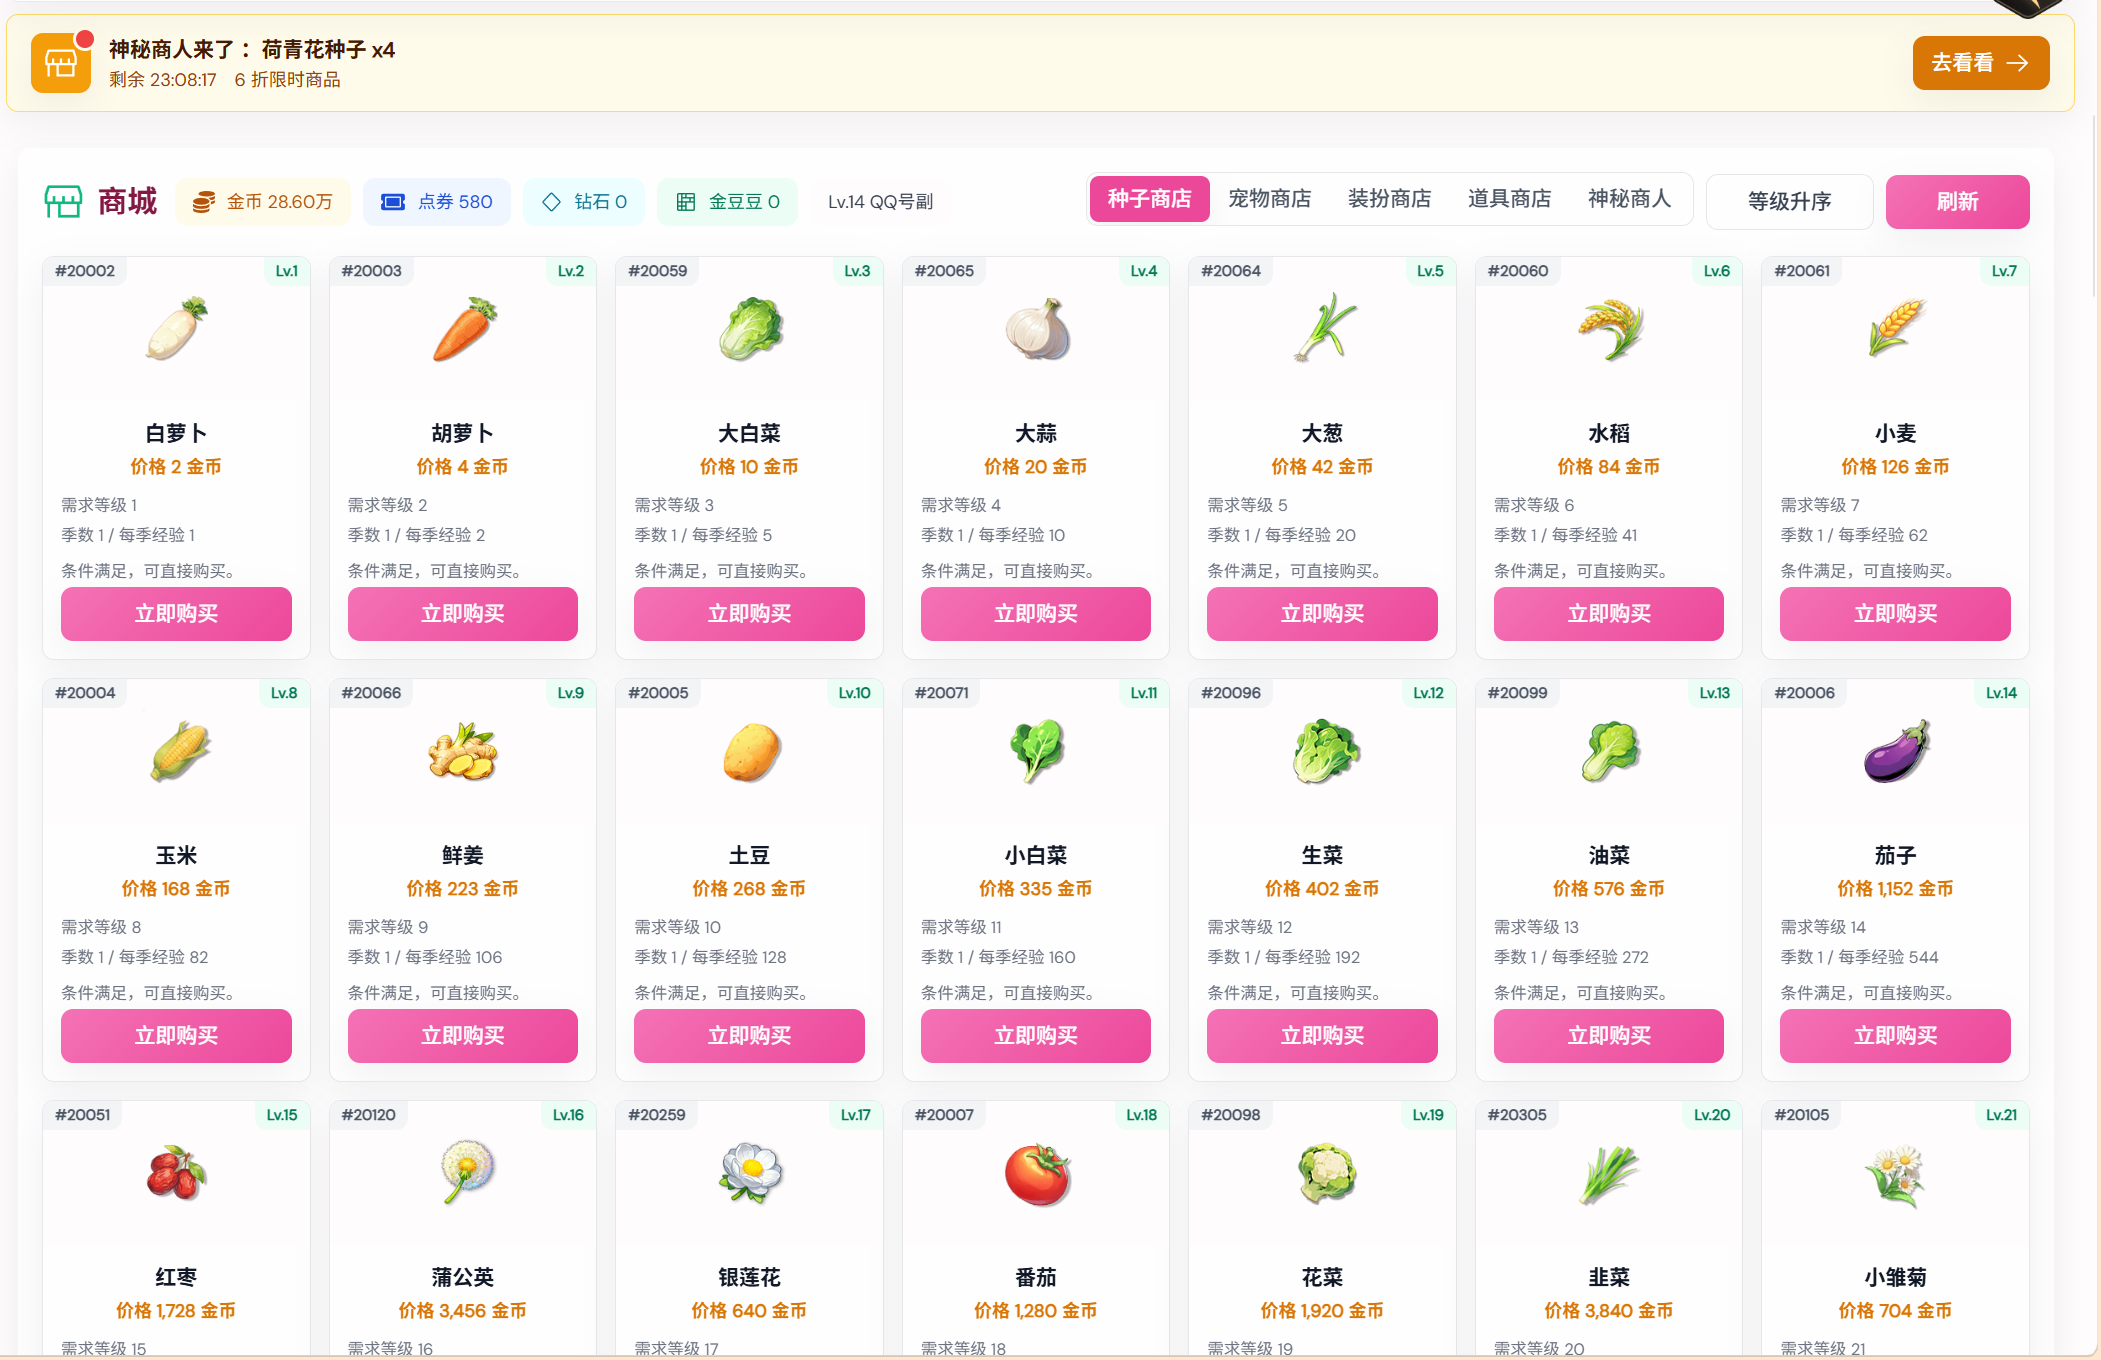Click the 水稻 rice image
The image size is (2101, 1360).
point(1609,329)
